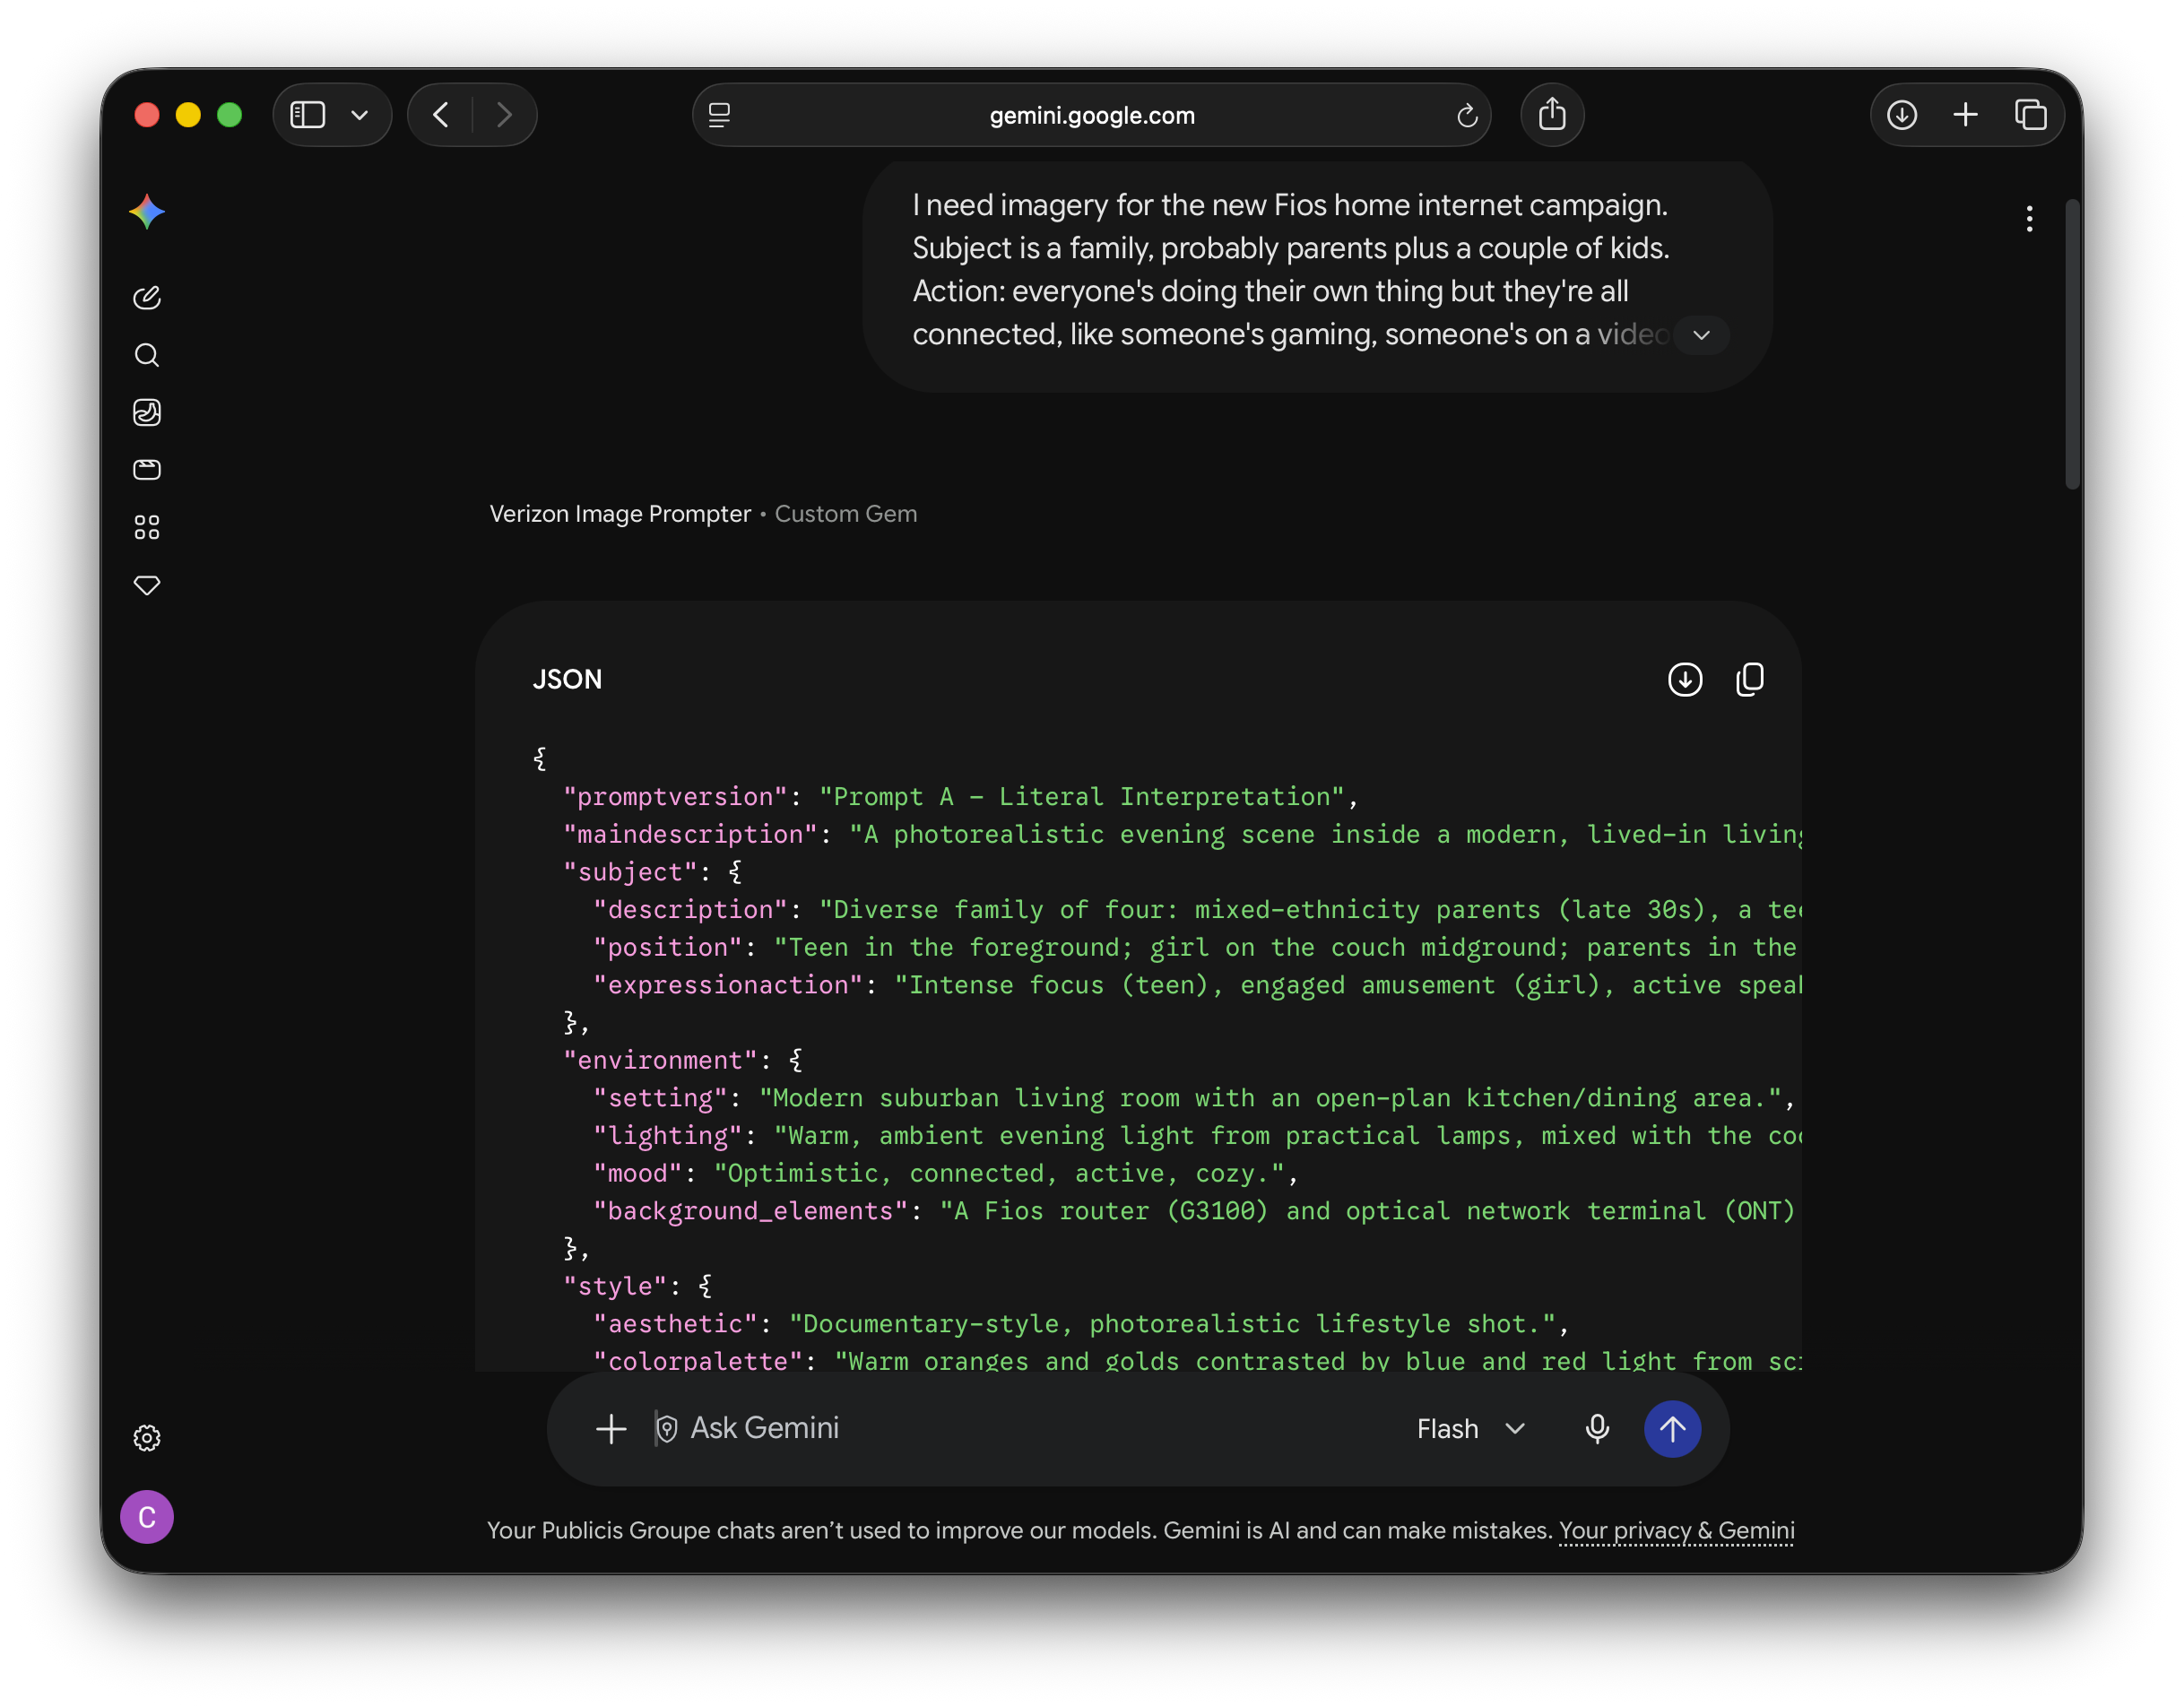
Task: Go forward in Safari history
Action: [504, 115]
